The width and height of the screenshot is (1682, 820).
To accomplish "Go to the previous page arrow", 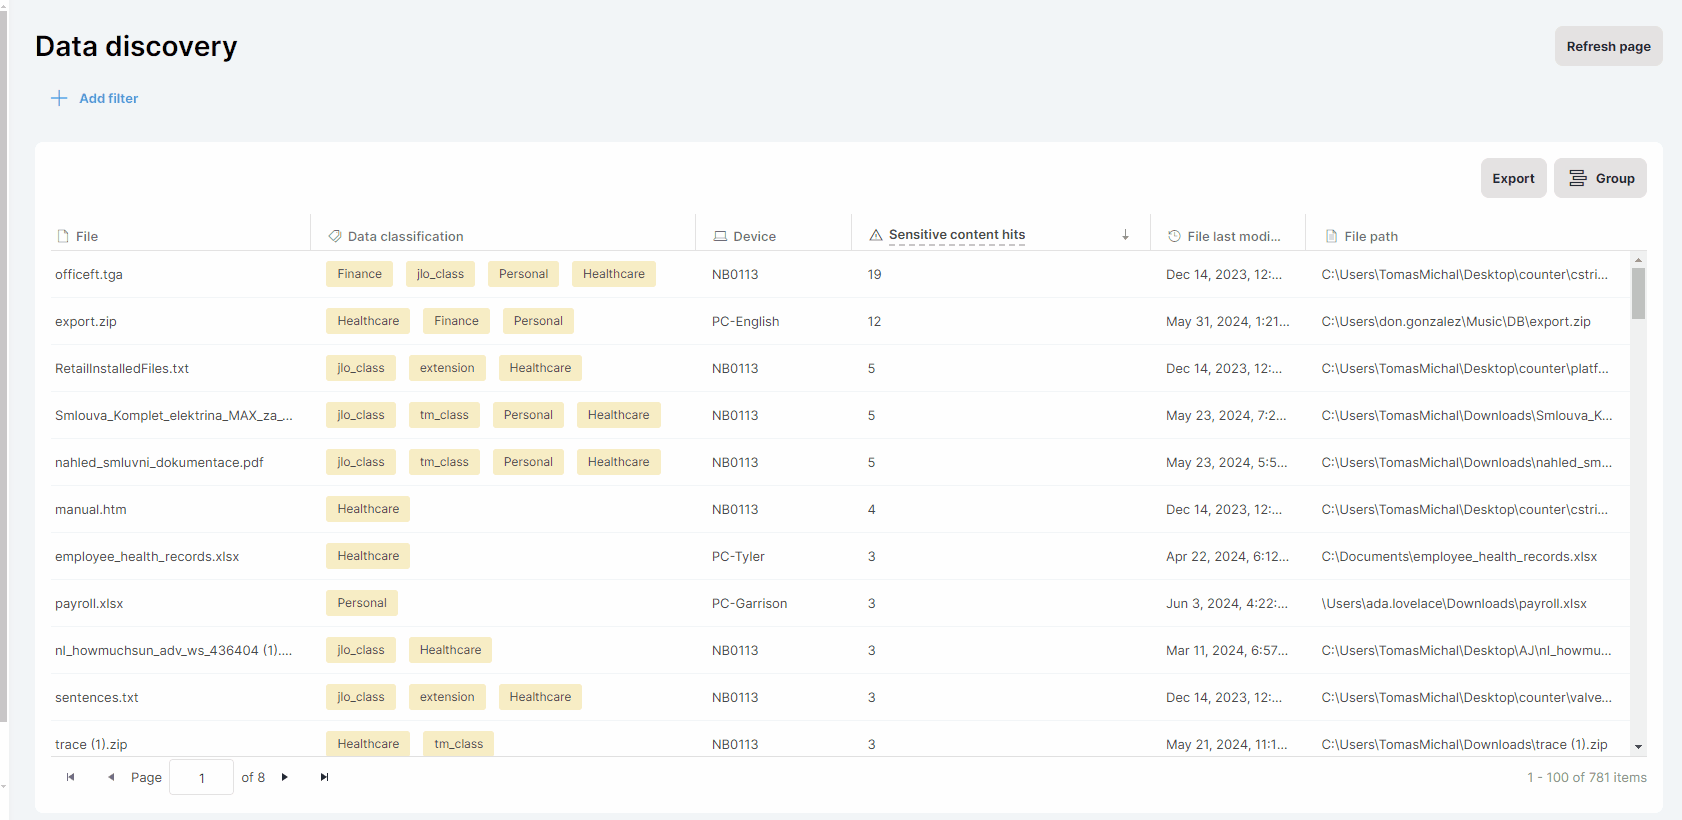I will pos(111,777).
